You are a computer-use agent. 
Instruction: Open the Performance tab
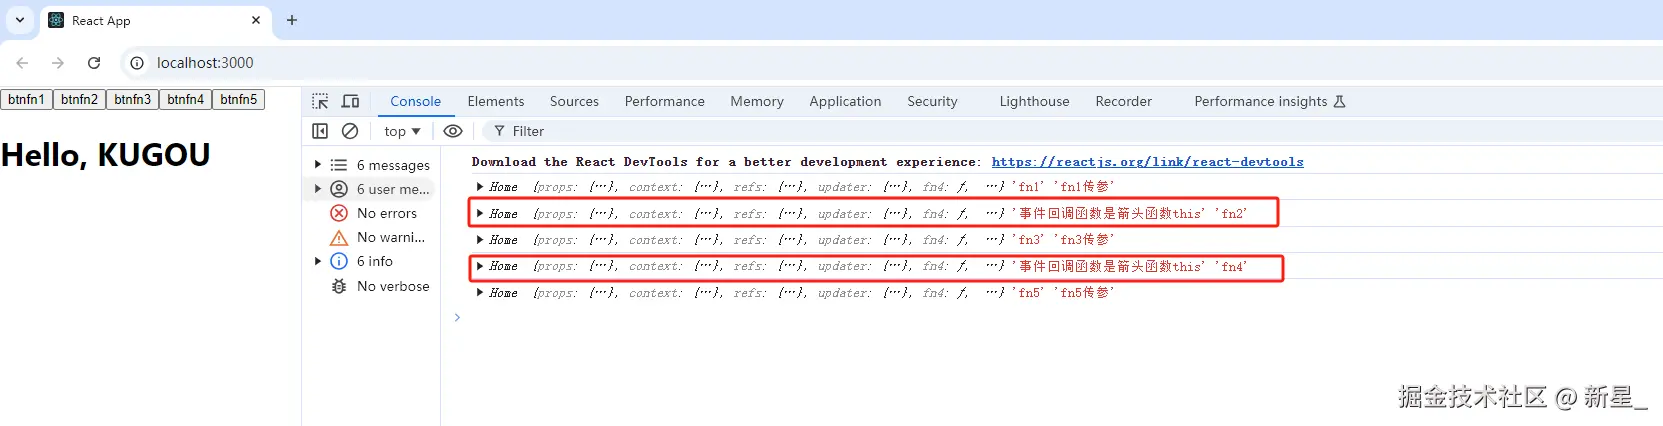(x=664, y=101)
